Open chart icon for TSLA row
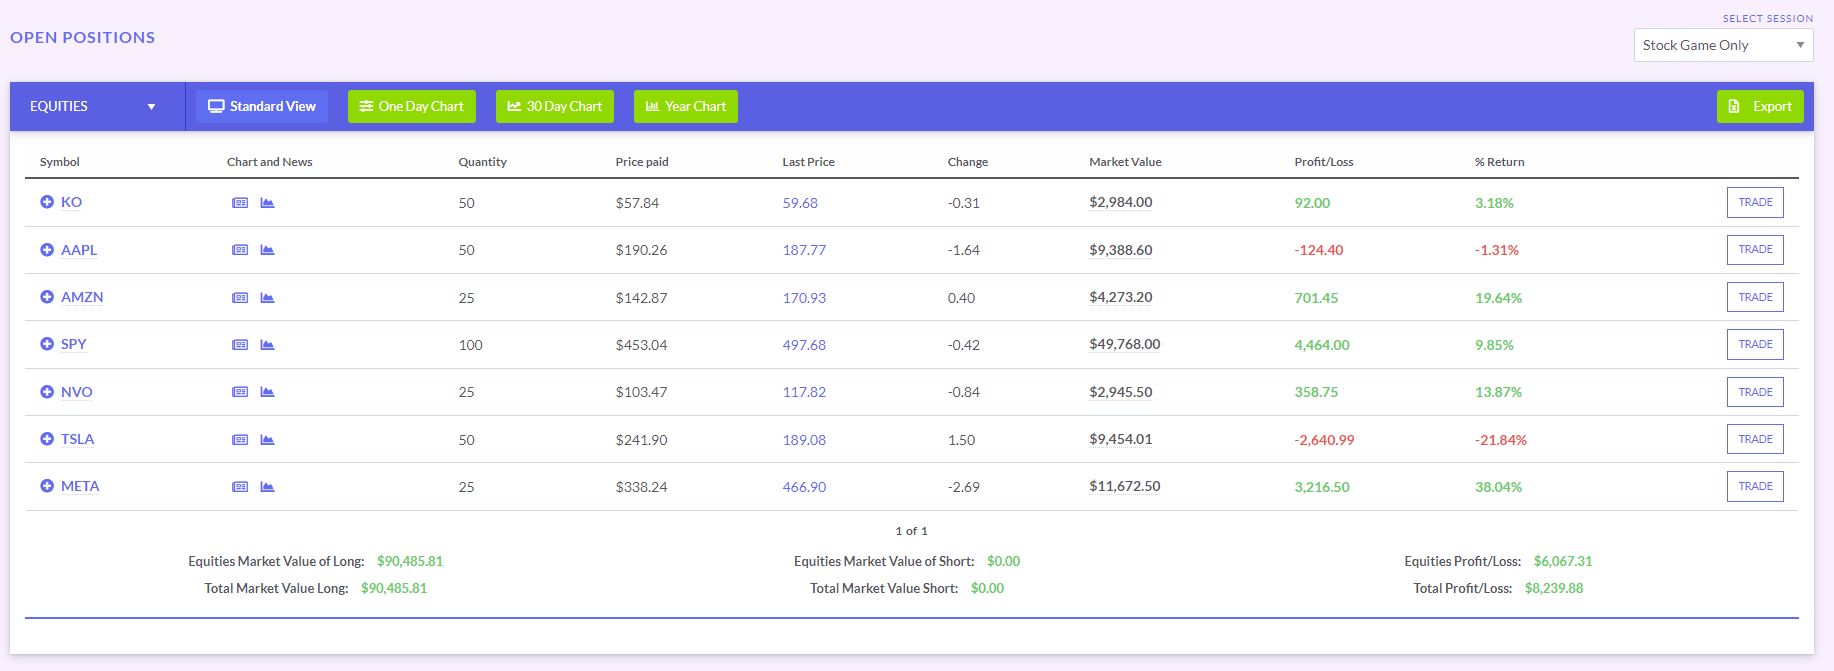This screenshot has width=1834, height=671. click(267, 440)
